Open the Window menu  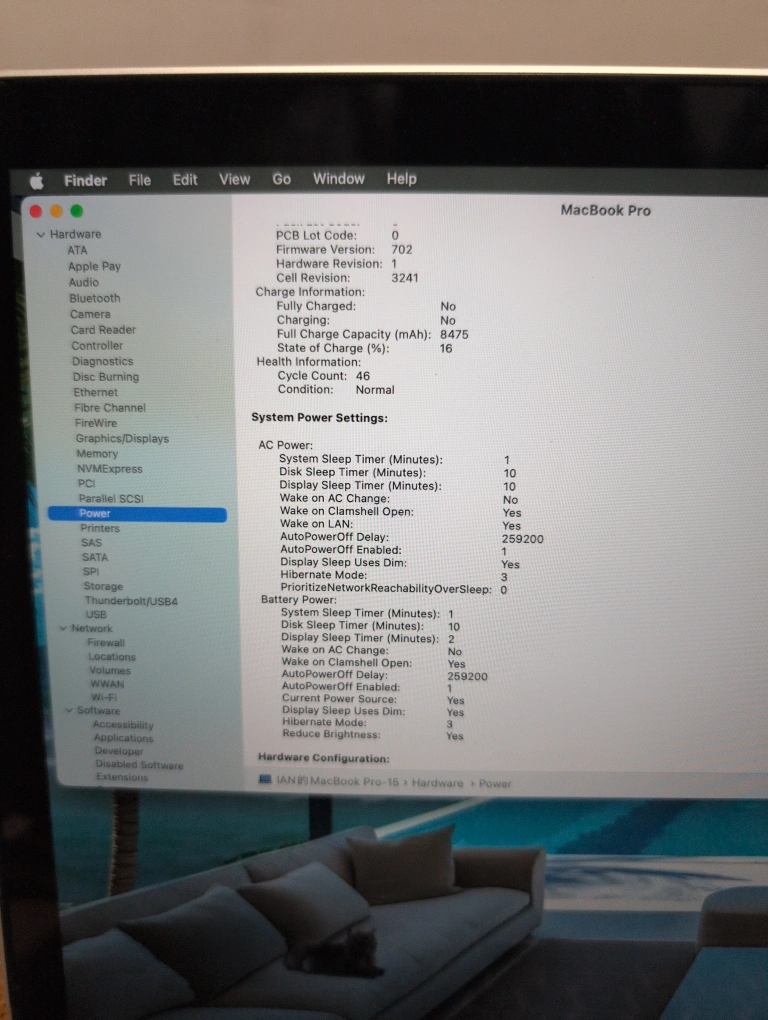pos(339,178)
